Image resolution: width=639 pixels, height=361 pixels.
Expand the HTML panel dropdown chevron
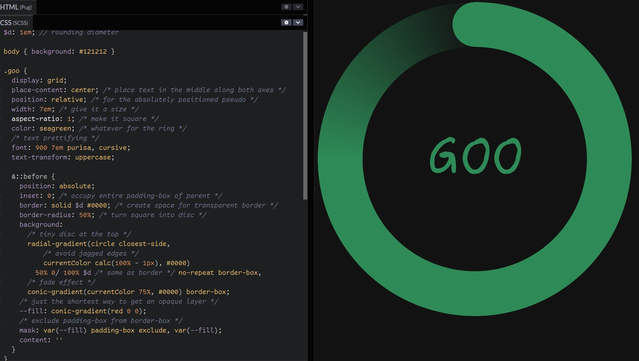coord(298,7)
